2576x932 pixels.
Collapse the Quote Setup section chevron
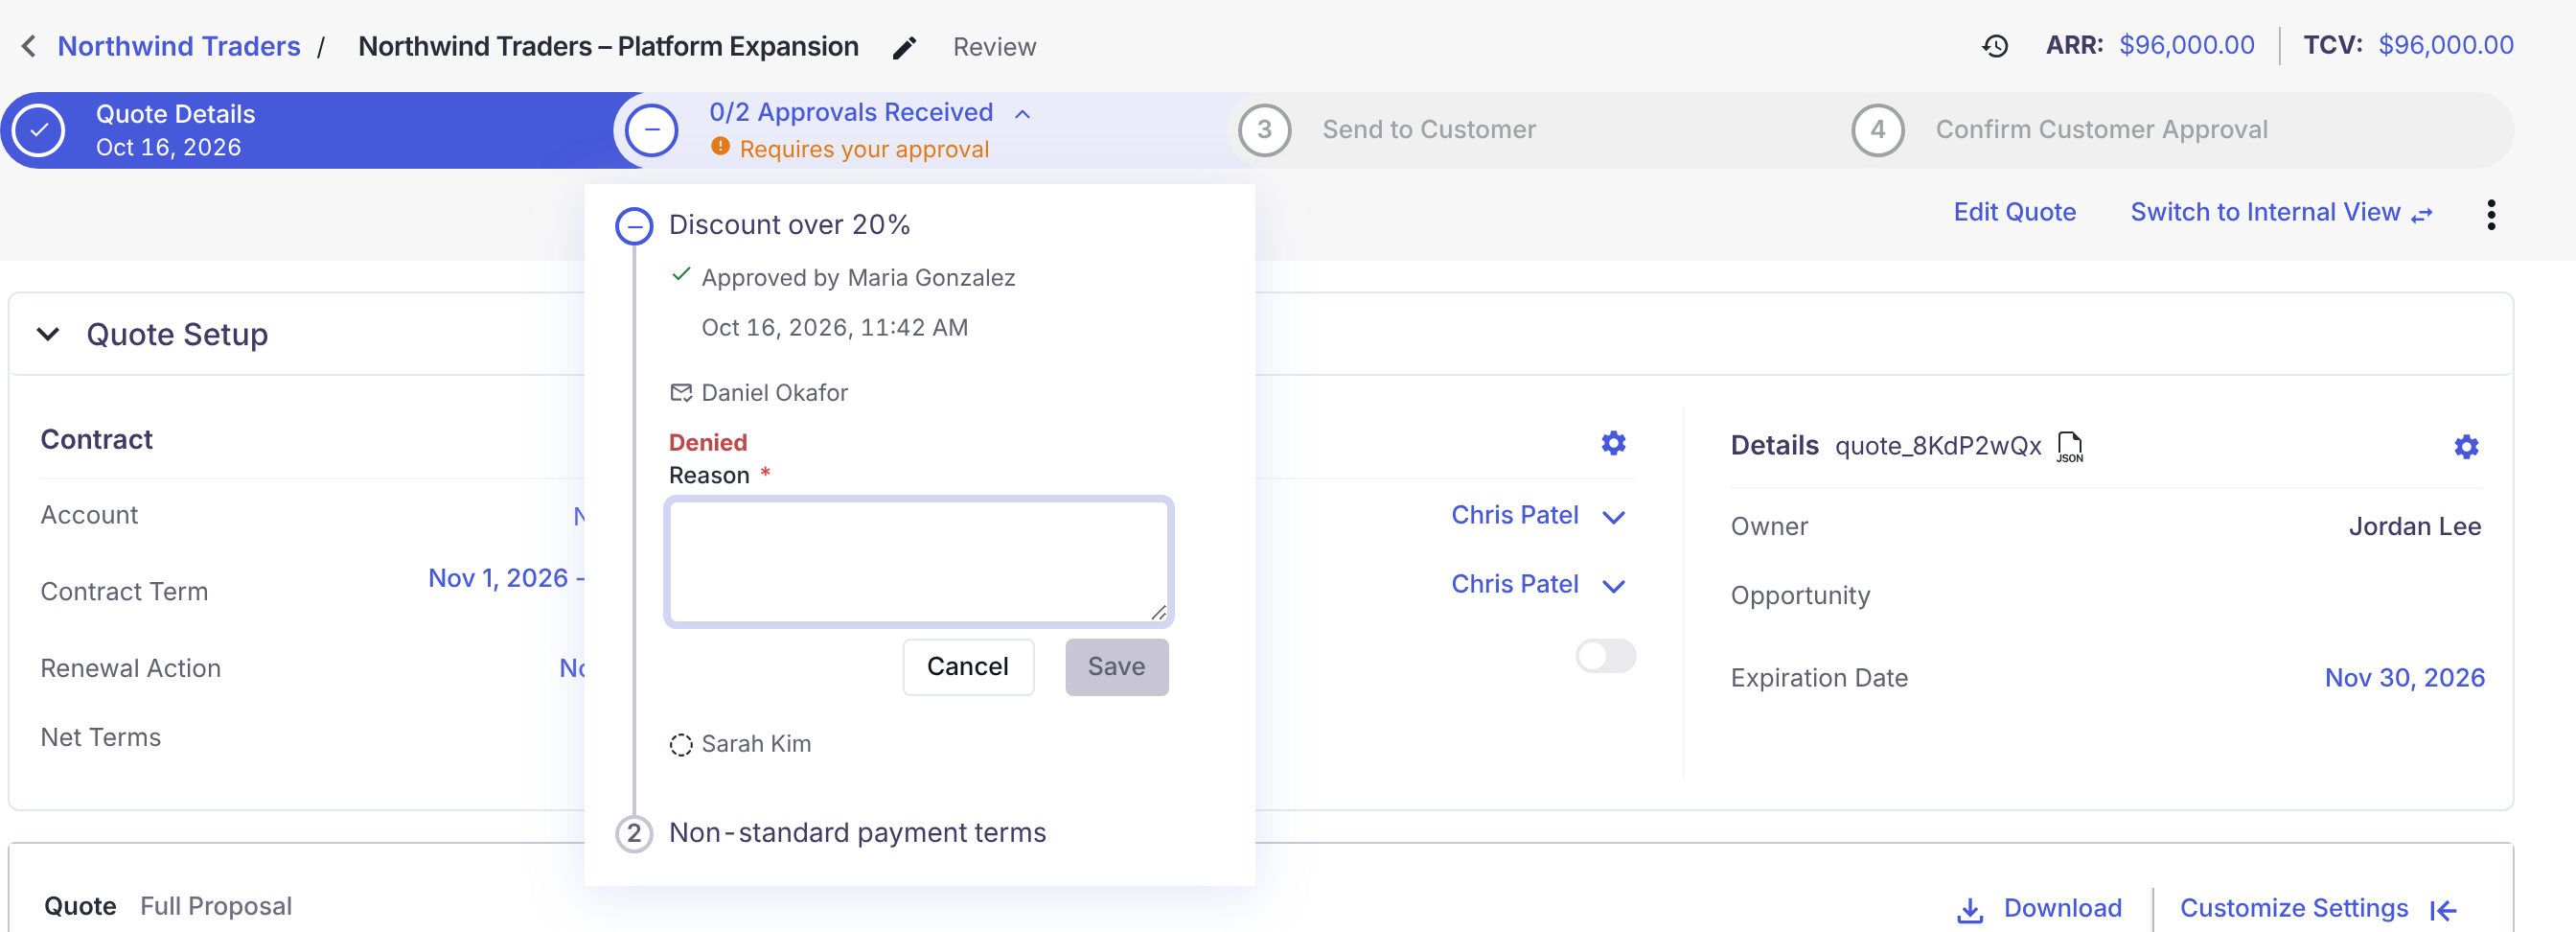coord(48,334)
